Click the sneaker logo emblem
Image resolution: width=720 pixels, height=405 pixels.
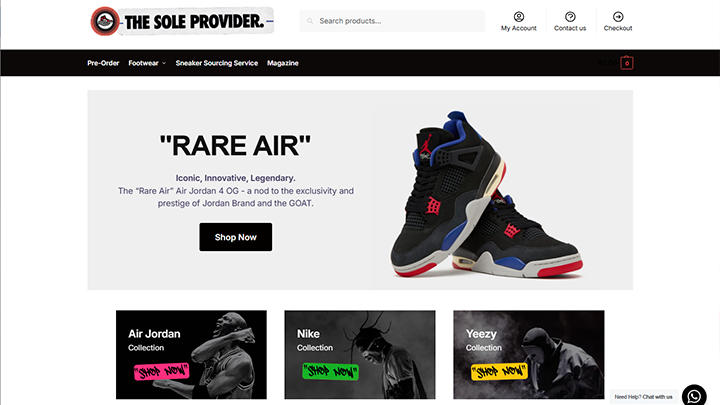coord(105,21)
